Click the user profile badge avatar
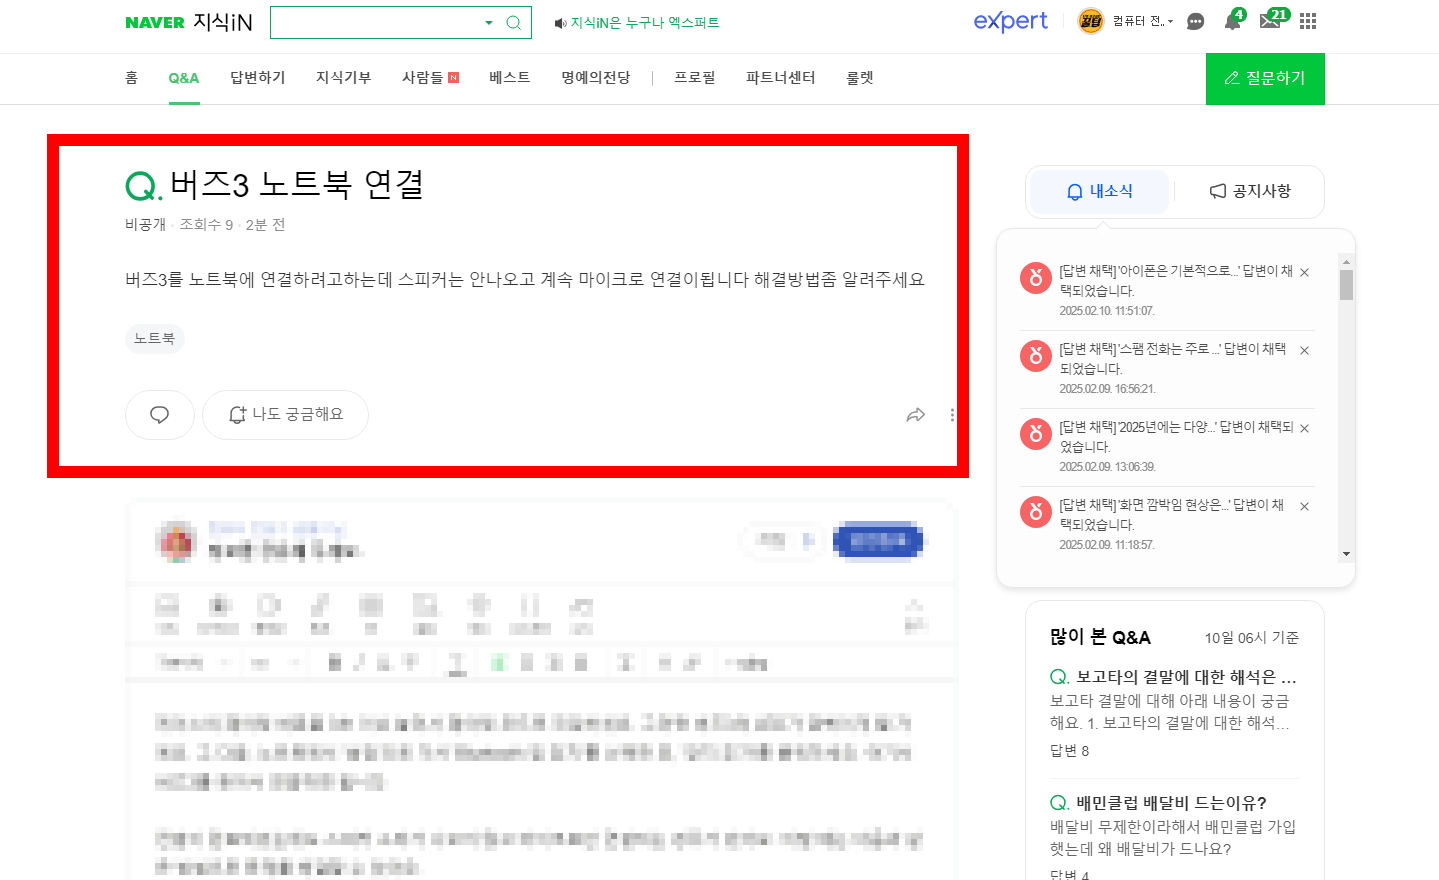 (1090, 21)
